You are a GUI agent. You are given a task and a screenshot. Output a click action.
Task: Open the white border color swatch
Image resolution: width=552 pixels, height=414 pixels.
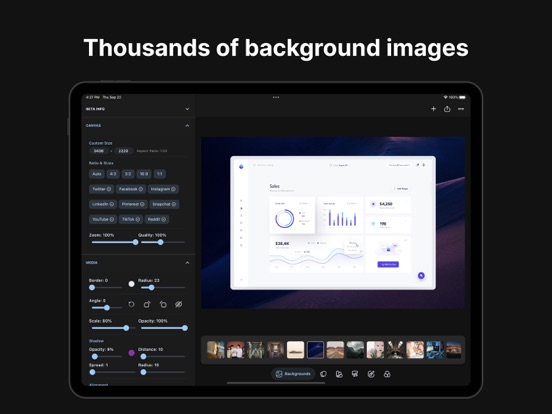click(131, 284)
